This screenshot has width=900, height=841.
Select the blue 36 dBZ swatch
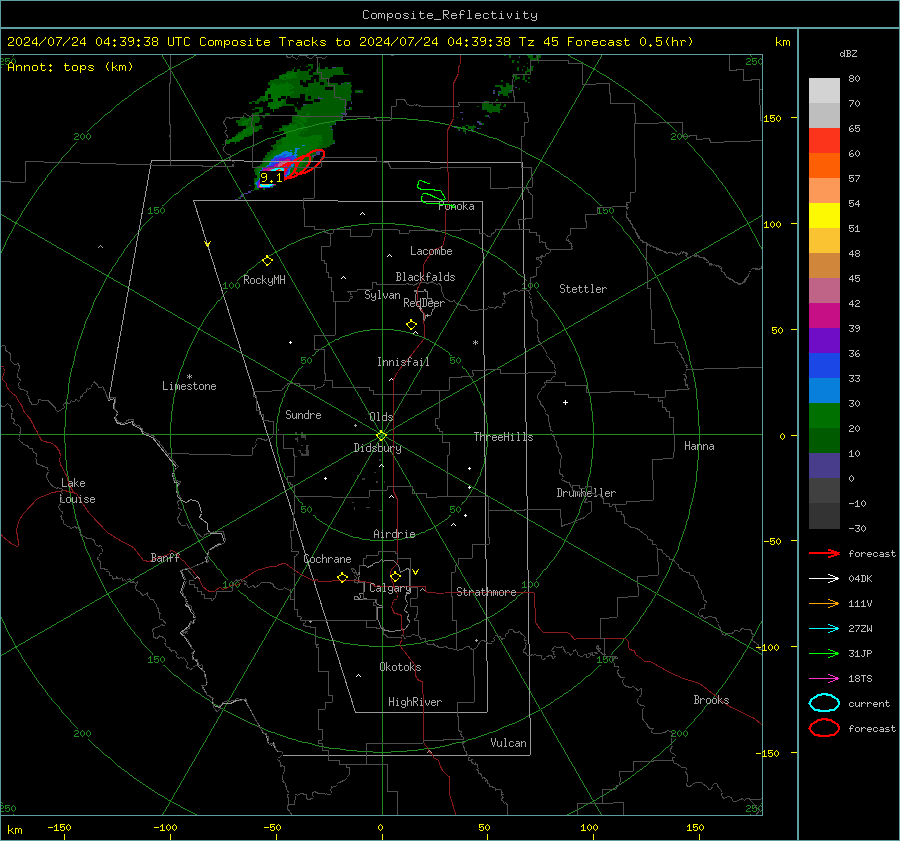click(x=824, y=365)
